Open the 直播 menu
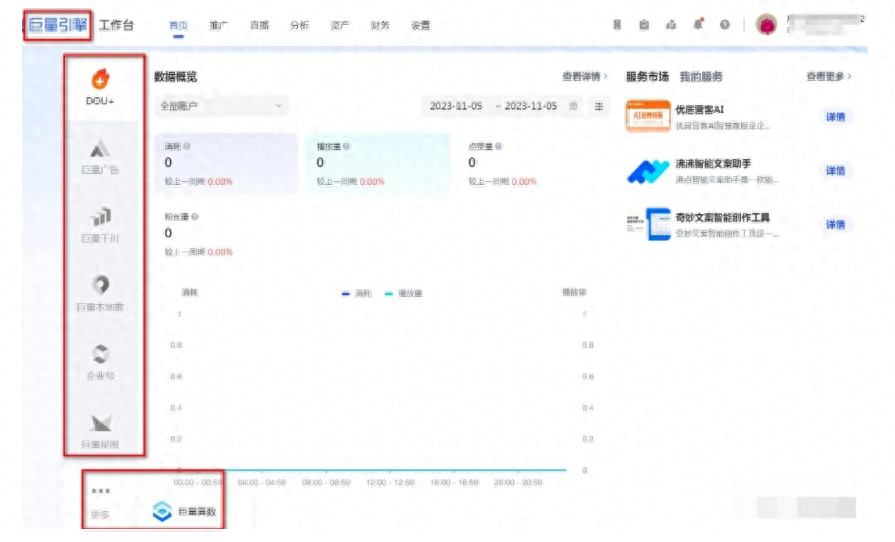Viewport: 895px width, 542px height. tap(259, 25)
